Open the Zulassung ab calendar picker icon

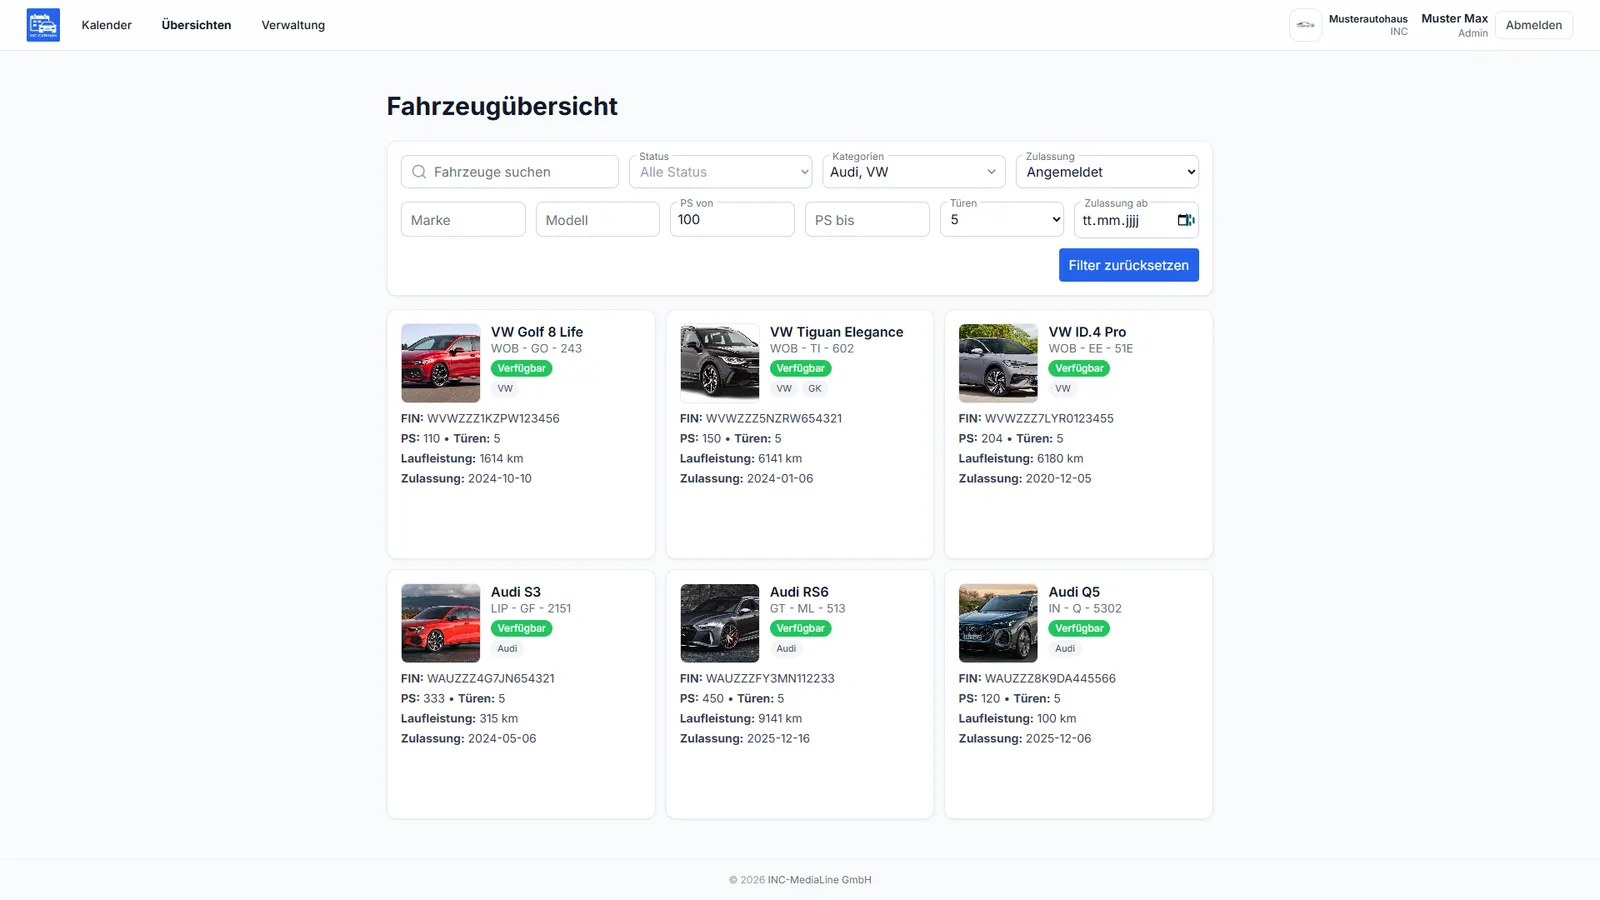[1185, 220]
